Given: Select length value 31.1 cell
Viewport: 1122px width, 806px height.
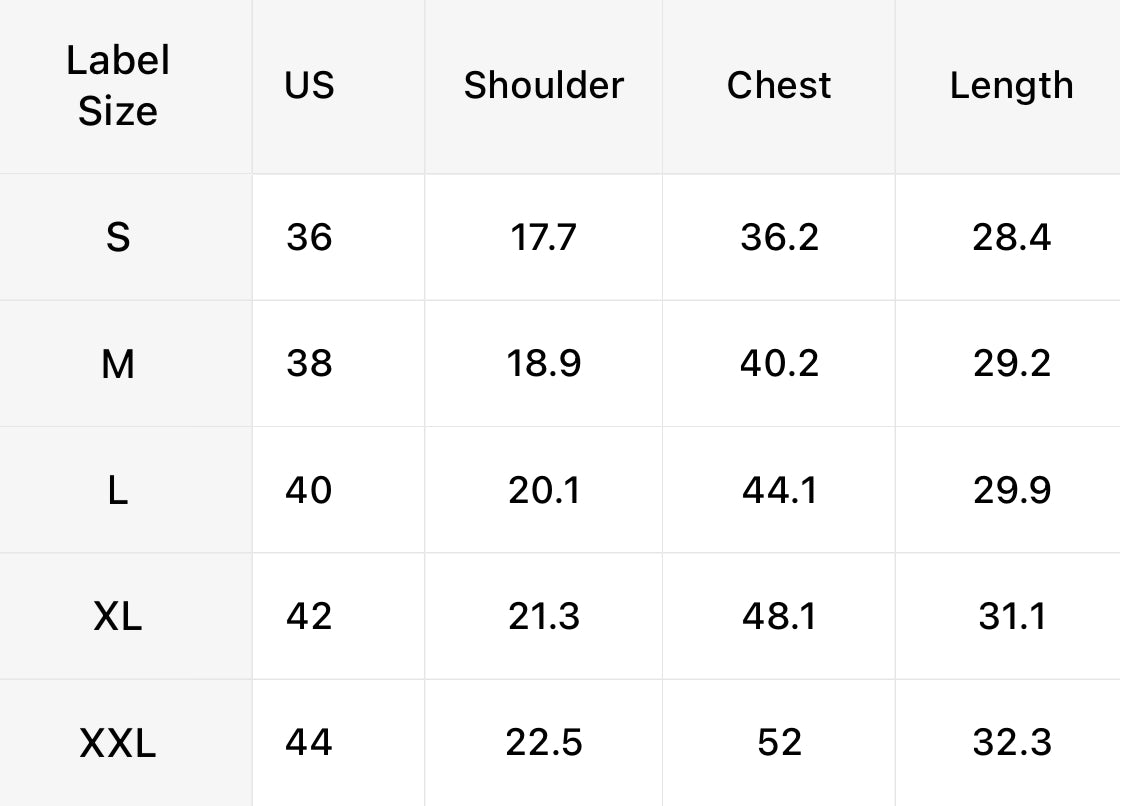Looking at the screenshot, I should pyautogui.click(x=1011, y=616).
